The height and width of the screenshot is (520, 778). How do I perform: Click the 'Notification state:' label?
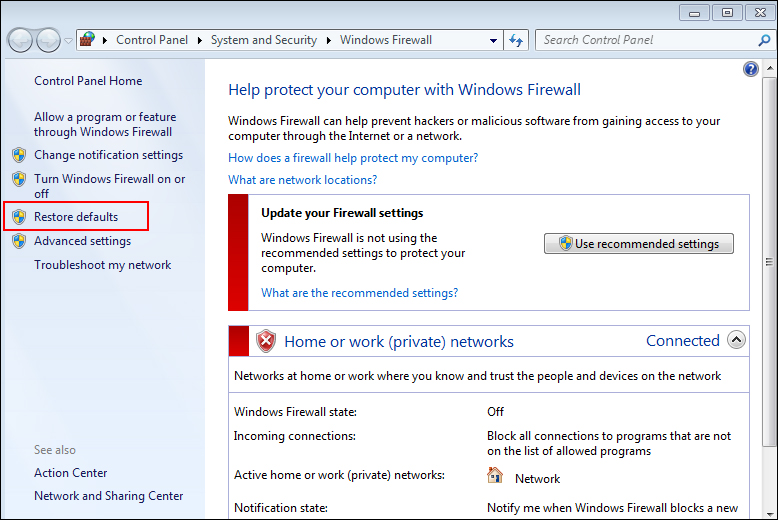tap(281, 508)
